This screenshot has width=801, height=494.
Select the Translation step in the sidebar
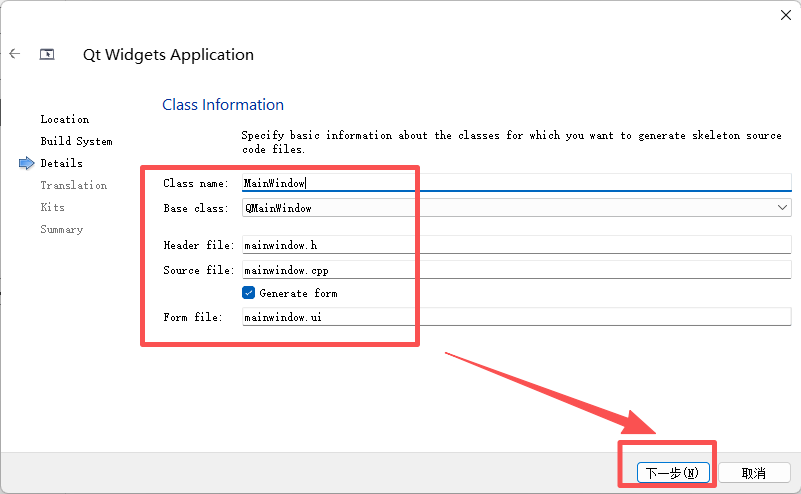[x=74, y=185]
